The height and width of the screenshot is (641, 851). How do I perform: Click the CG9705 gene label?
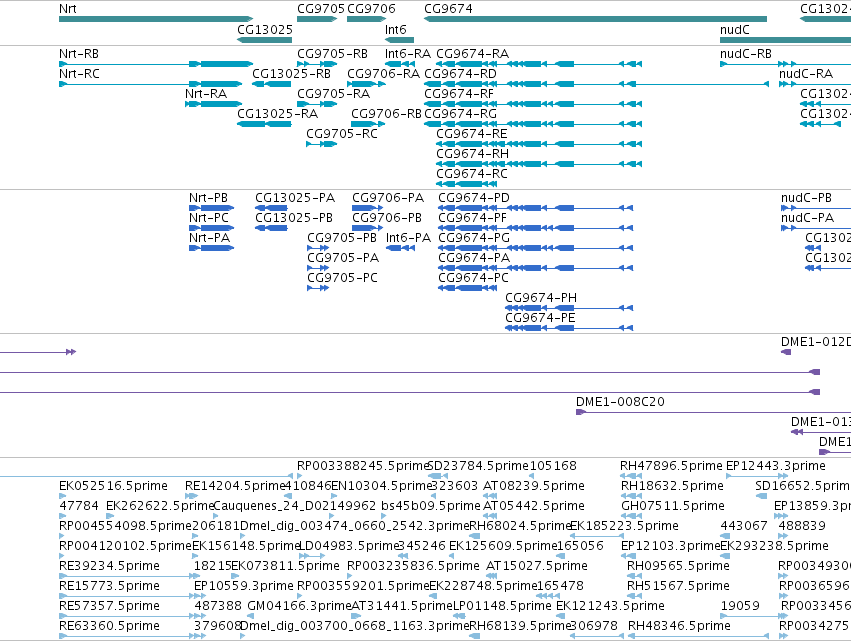(x=321, y=9)
